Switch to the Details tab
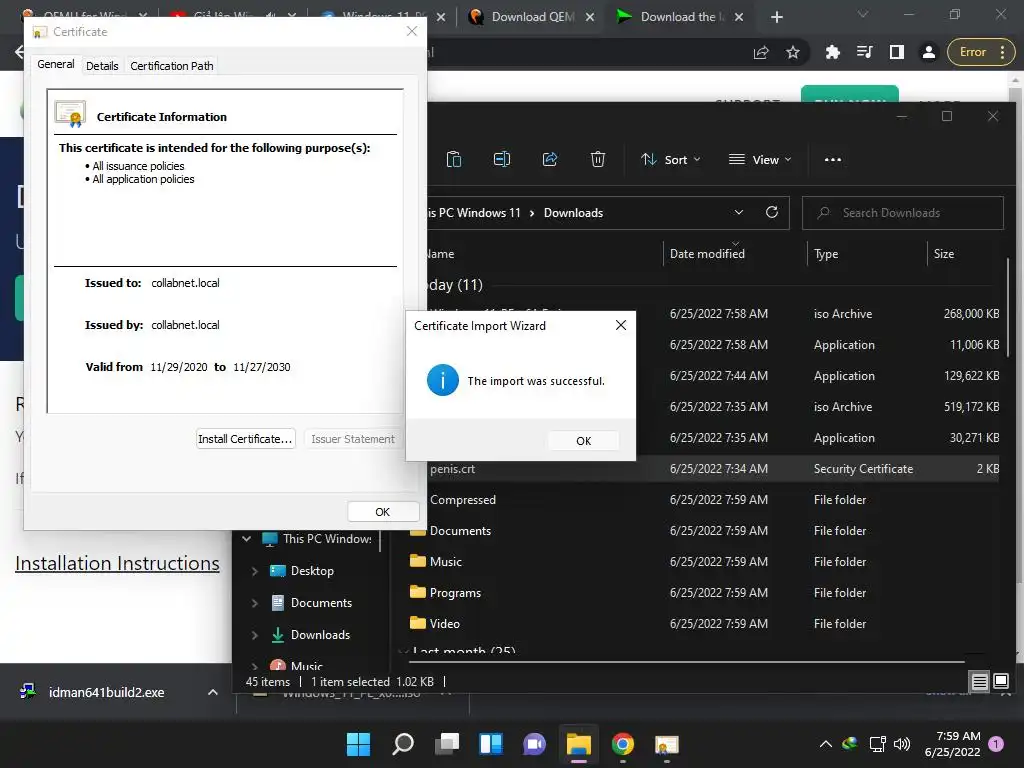The width and height of the screenshot is (1024, 768). tap(102, 66)
